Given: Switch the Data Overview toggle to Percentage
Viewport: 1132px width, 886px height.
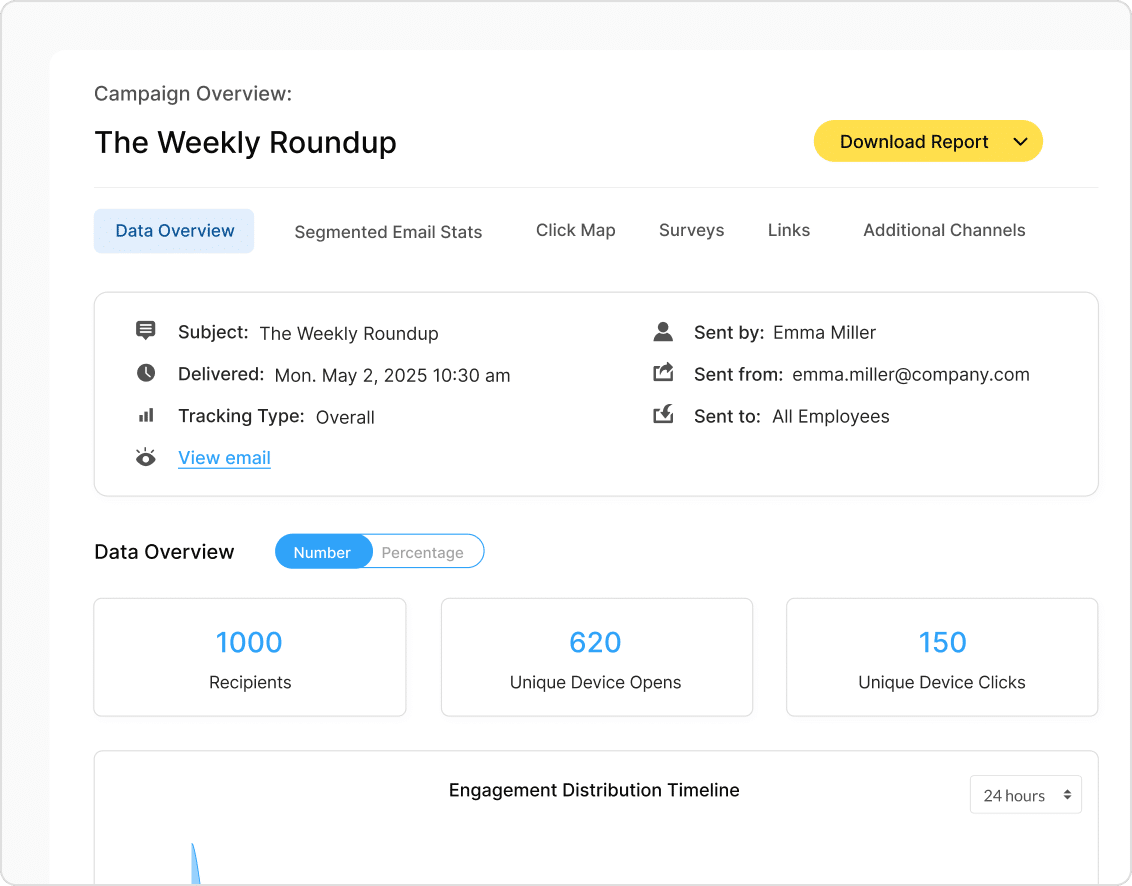Looking at the screenshot, I should coord(423,552).
